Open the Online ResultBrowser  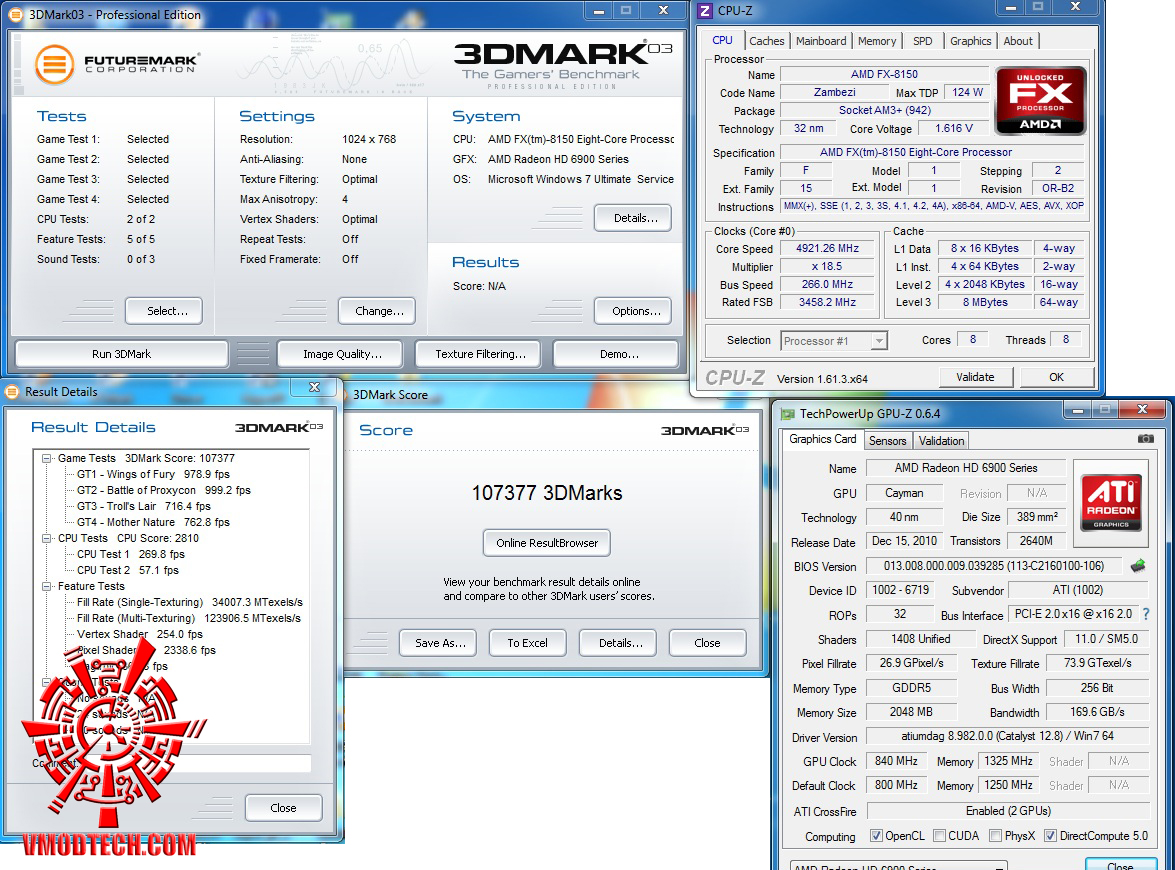547,543
